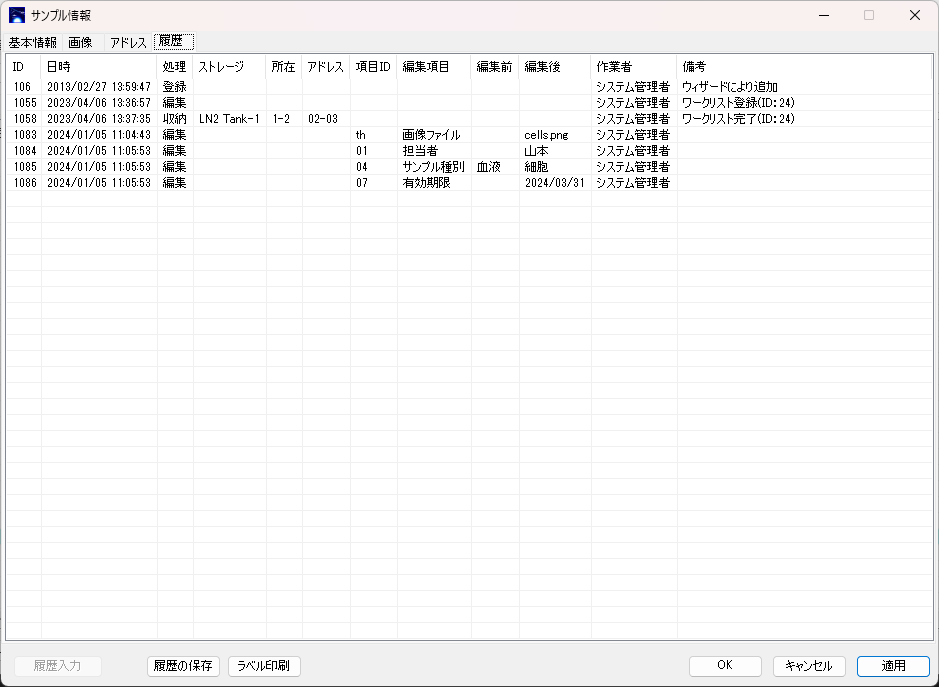Confirm with the OK button
The width and height of the screenshot is (939, 687).
coord(725,666)
